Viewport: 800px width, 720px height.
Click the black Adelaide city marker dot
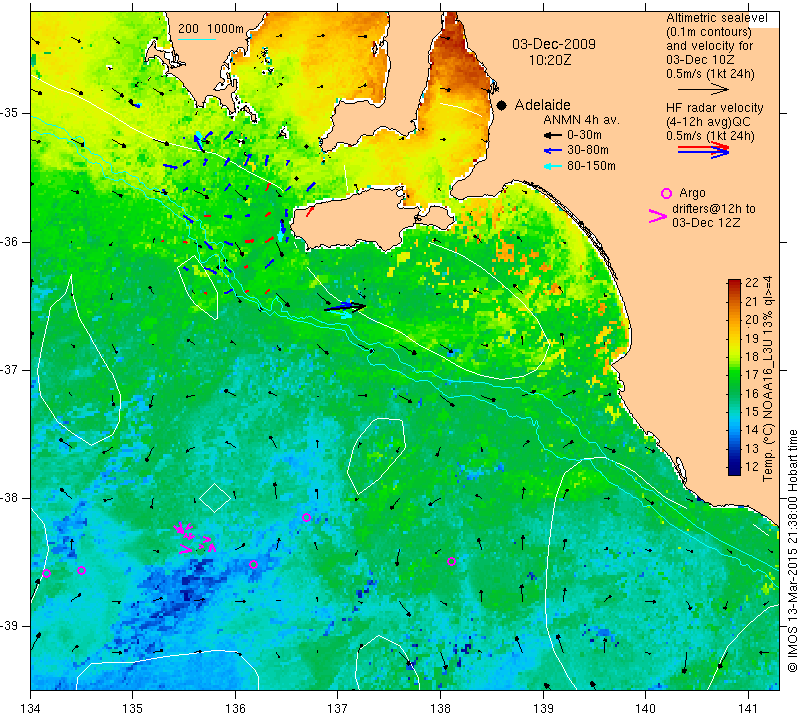point(502,106)
